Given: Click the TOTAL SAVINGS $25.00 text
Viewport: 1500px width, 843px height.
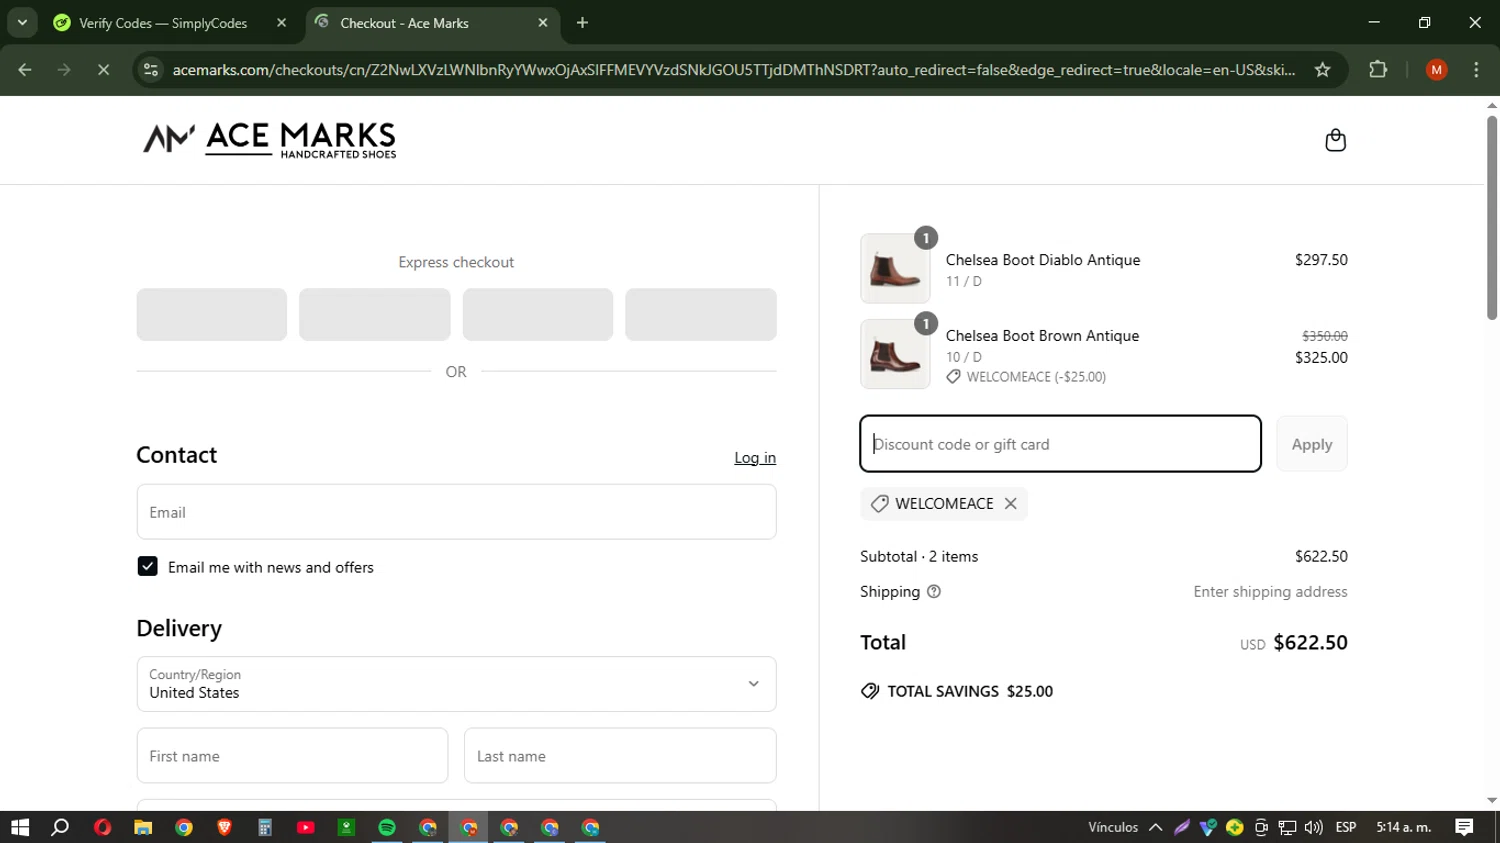Looking at the screenshot, I should (970, 691).
